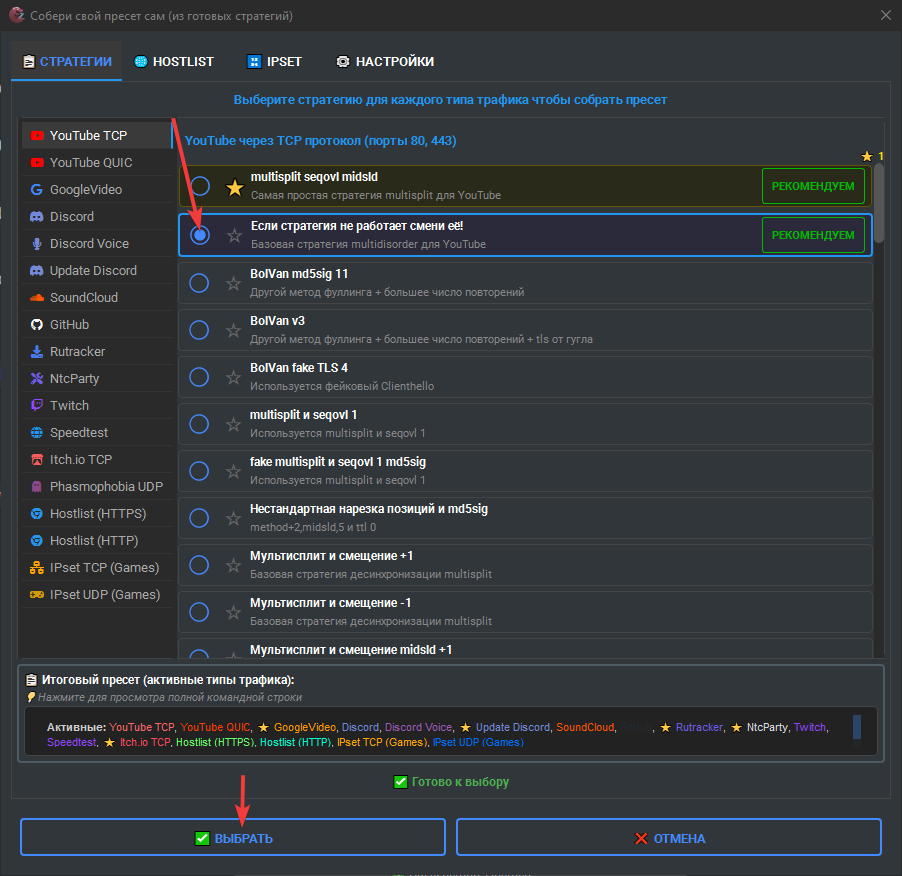Click the IPset TCP (Games) network icon

point(37,568)
